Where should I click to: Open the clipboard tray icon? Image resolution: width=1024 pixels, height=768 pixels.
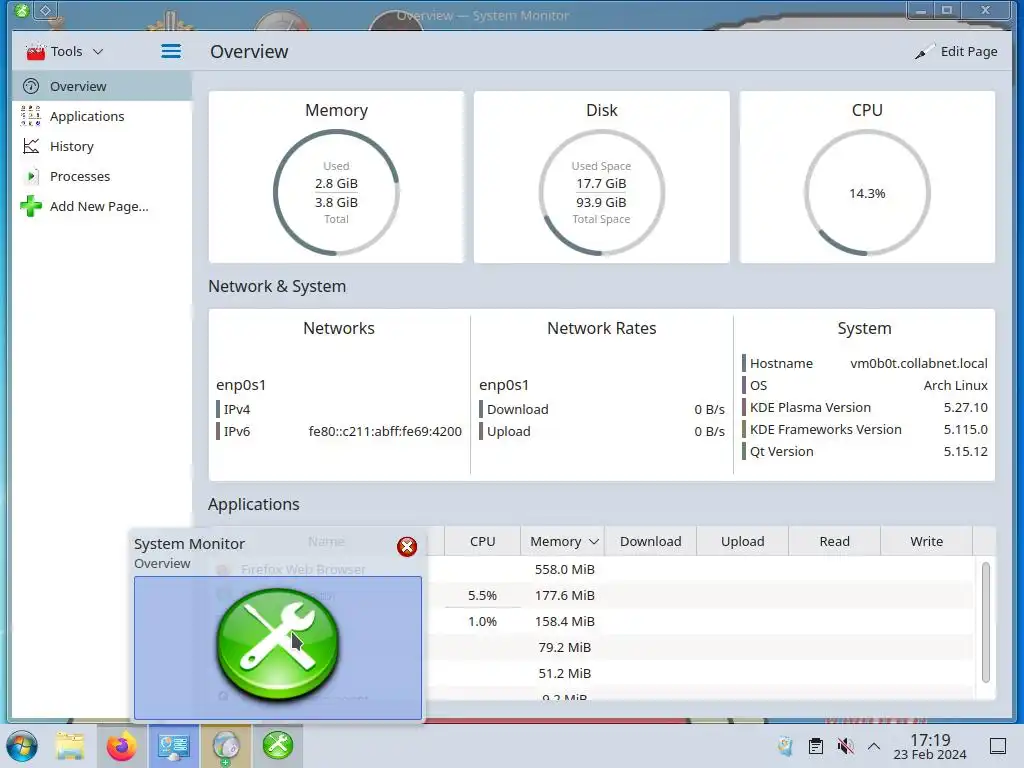816,746
